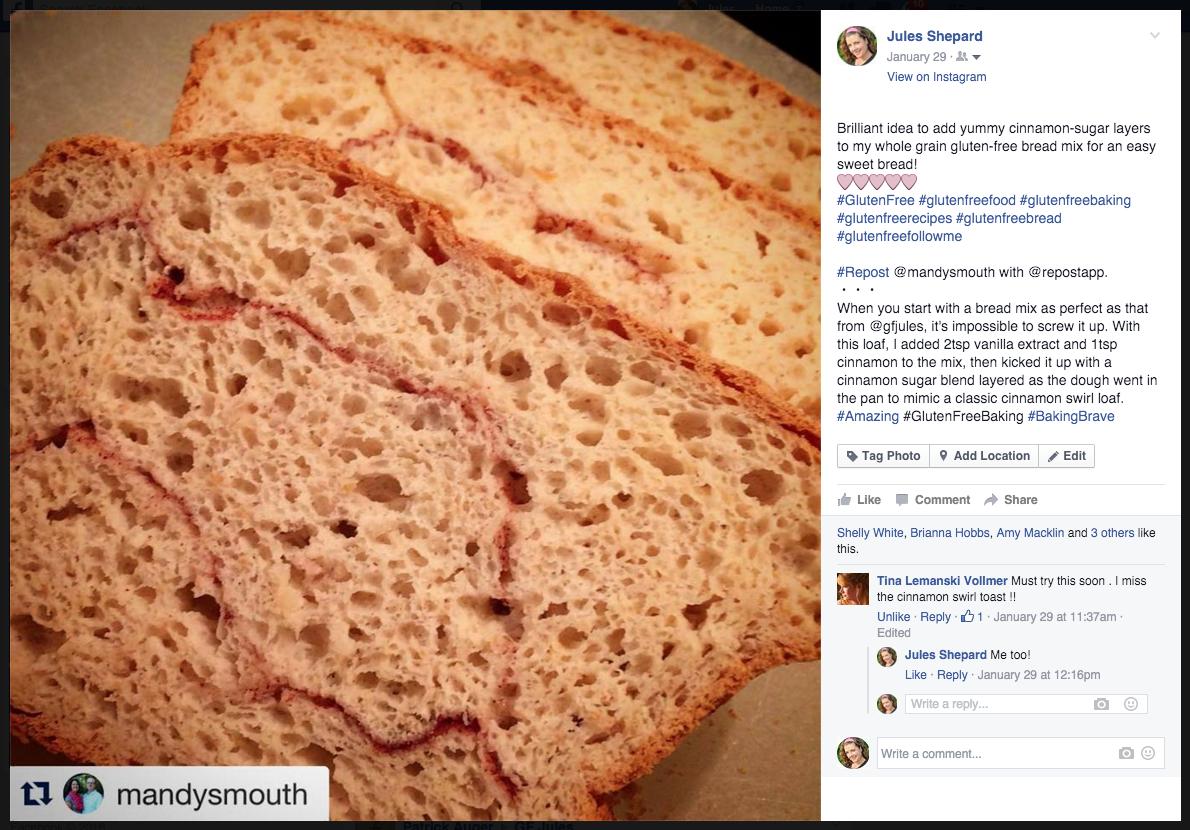
Task: Click emoji smiley in Write a comment box
Action: 1148,753
